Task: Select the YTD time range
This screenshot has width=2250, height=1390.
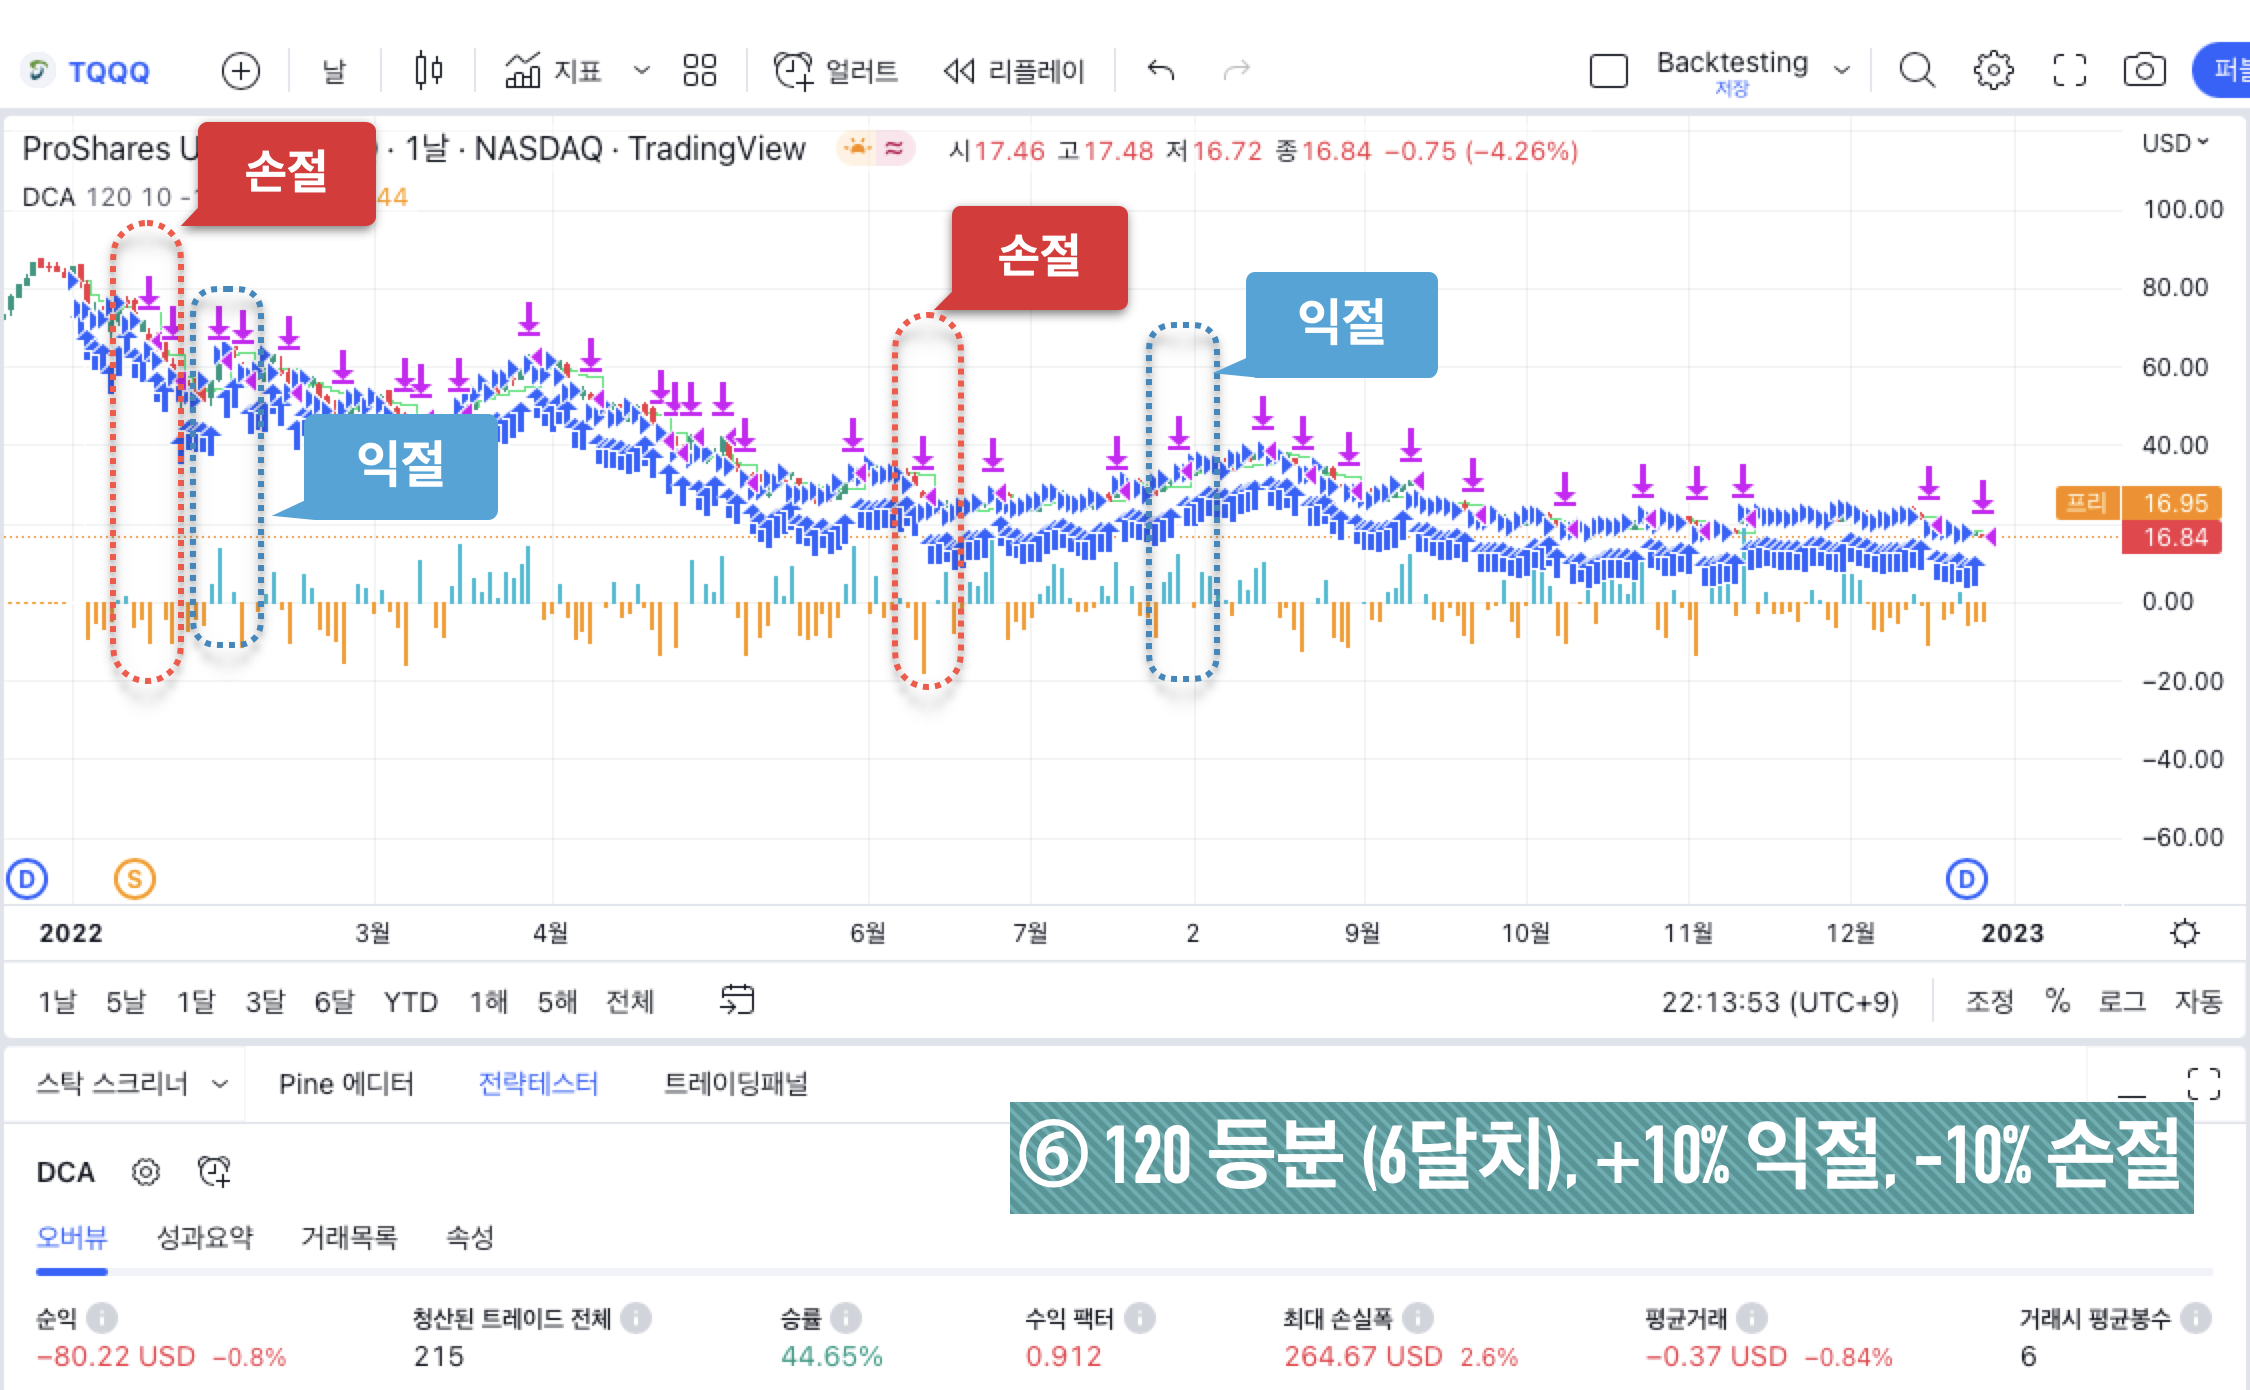Action: (x=411, y=1002)
